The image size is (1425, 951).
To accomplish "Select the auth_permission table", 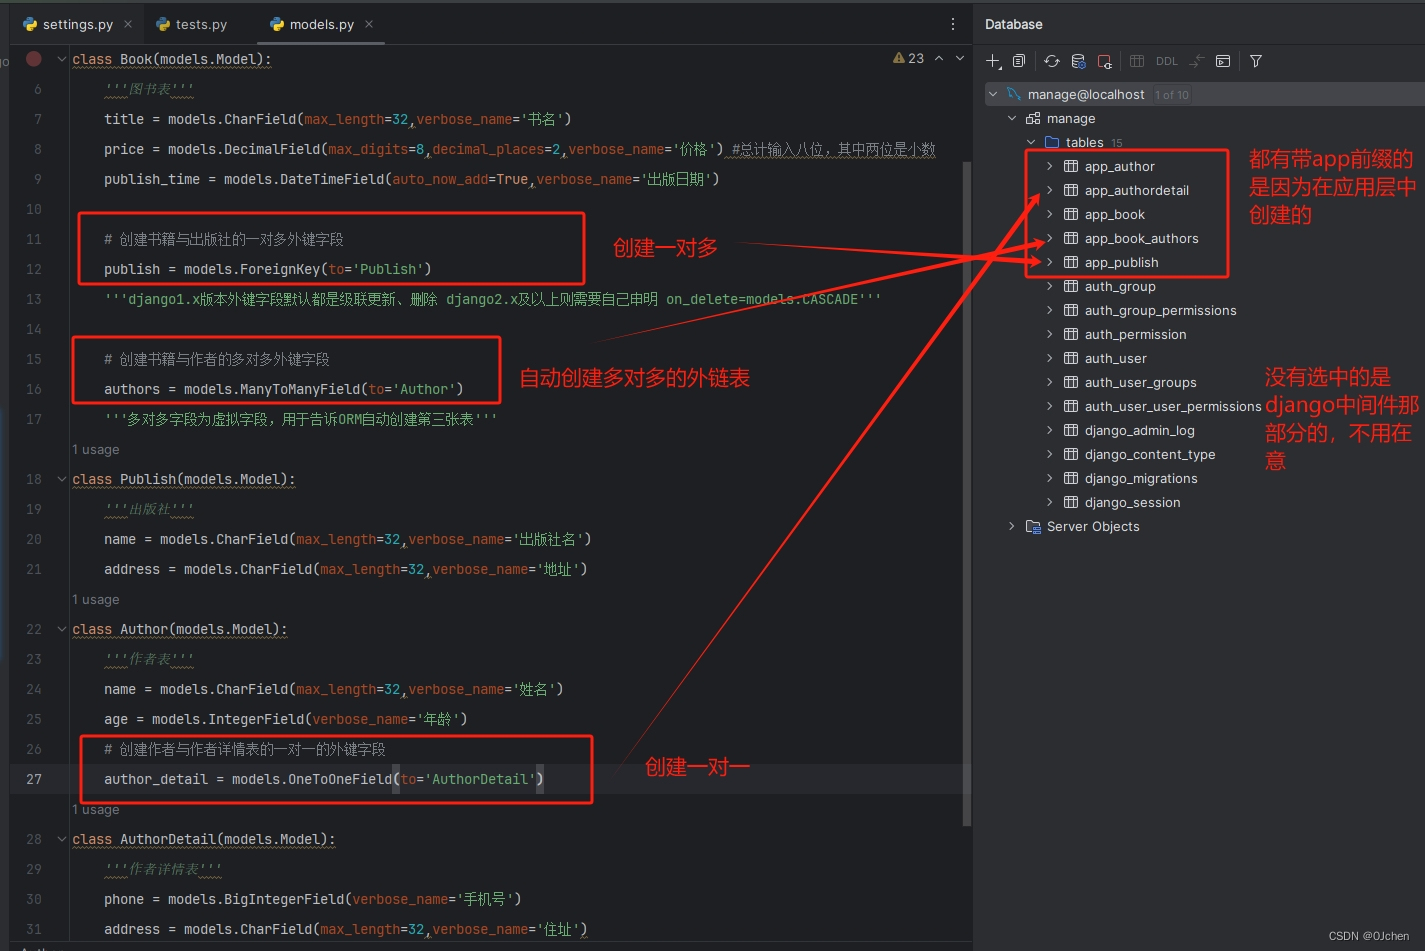I will [x=1135, y=334].
